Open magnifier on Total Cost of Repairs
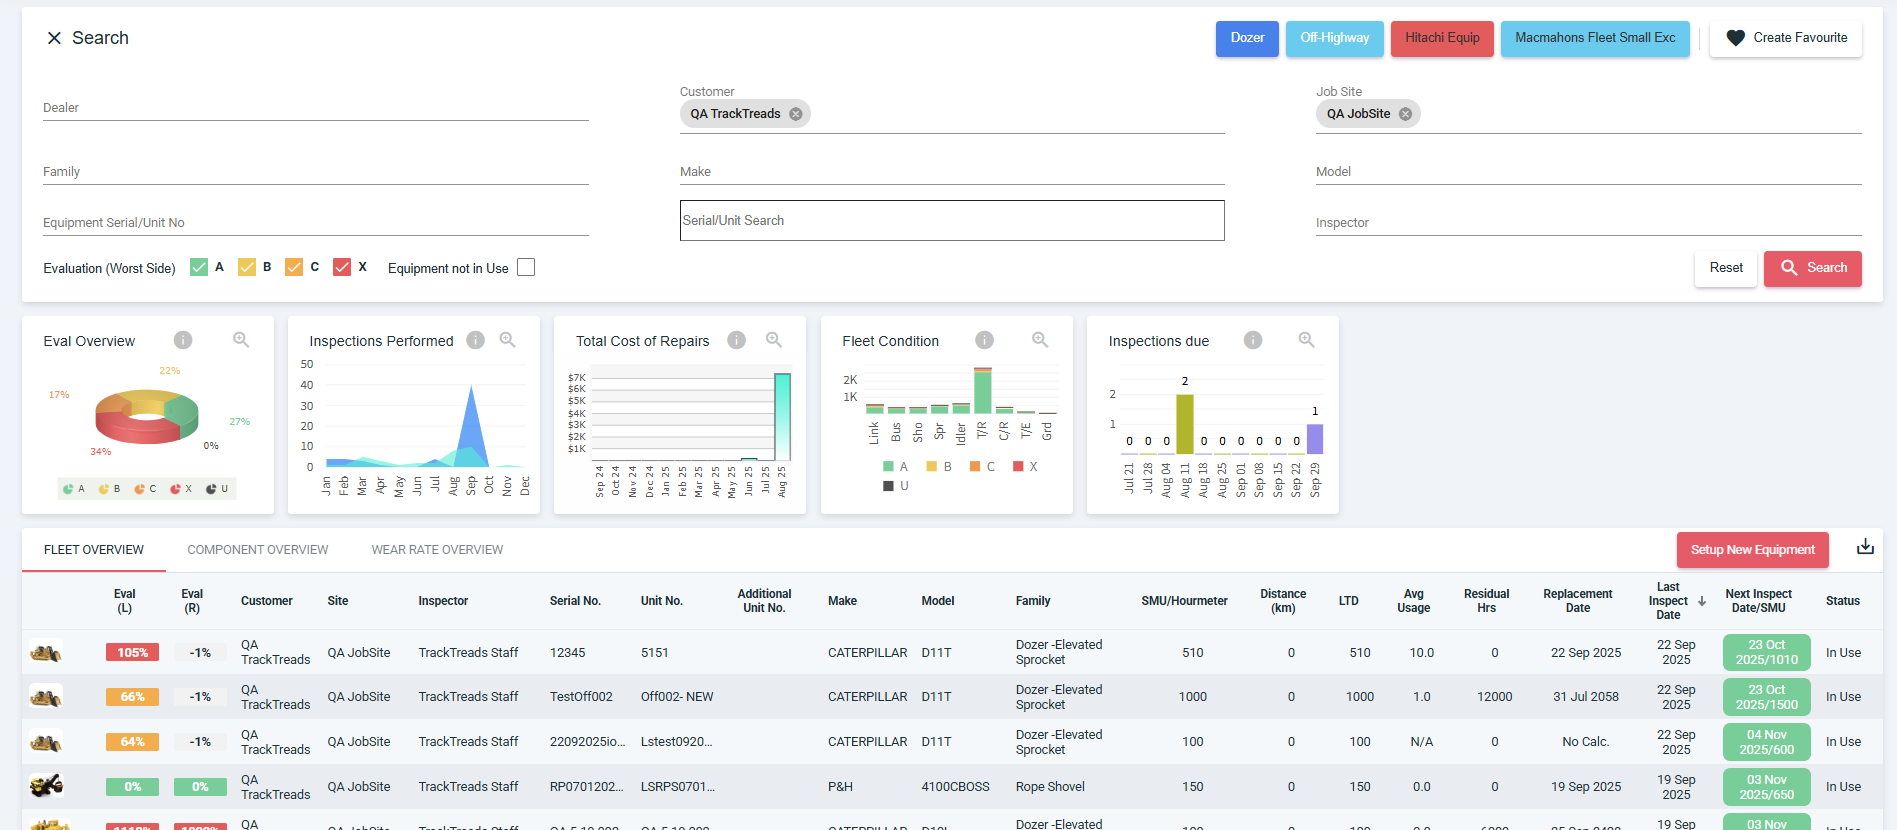This screenshot has height=830, width=1897. pos(773,340)
